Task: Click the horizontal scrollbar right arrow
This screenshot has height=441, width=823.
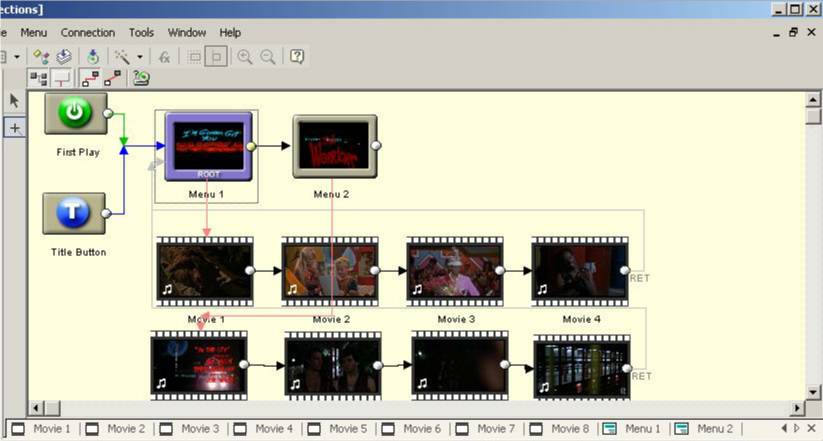Action: click(x=797, y=408)
